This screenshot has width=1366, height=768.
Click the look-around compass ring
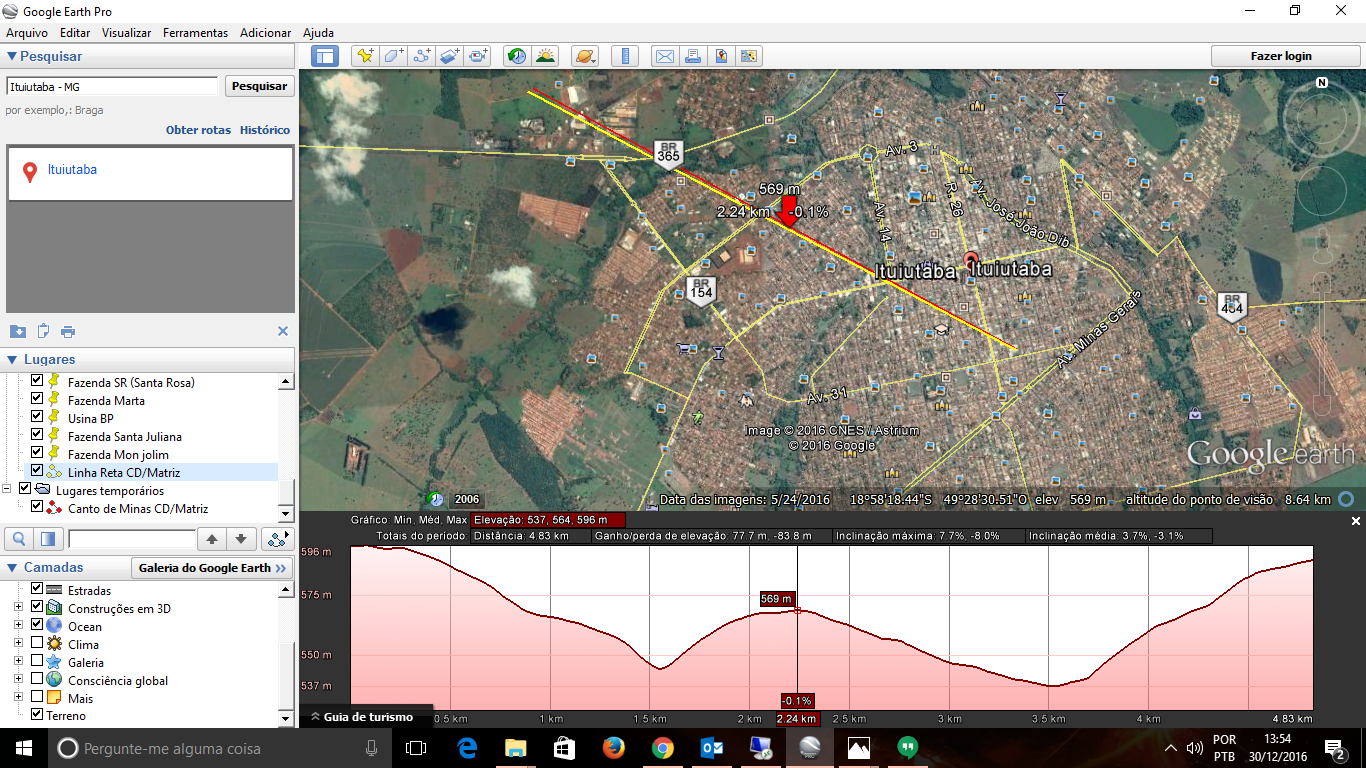coord(1322,120)
